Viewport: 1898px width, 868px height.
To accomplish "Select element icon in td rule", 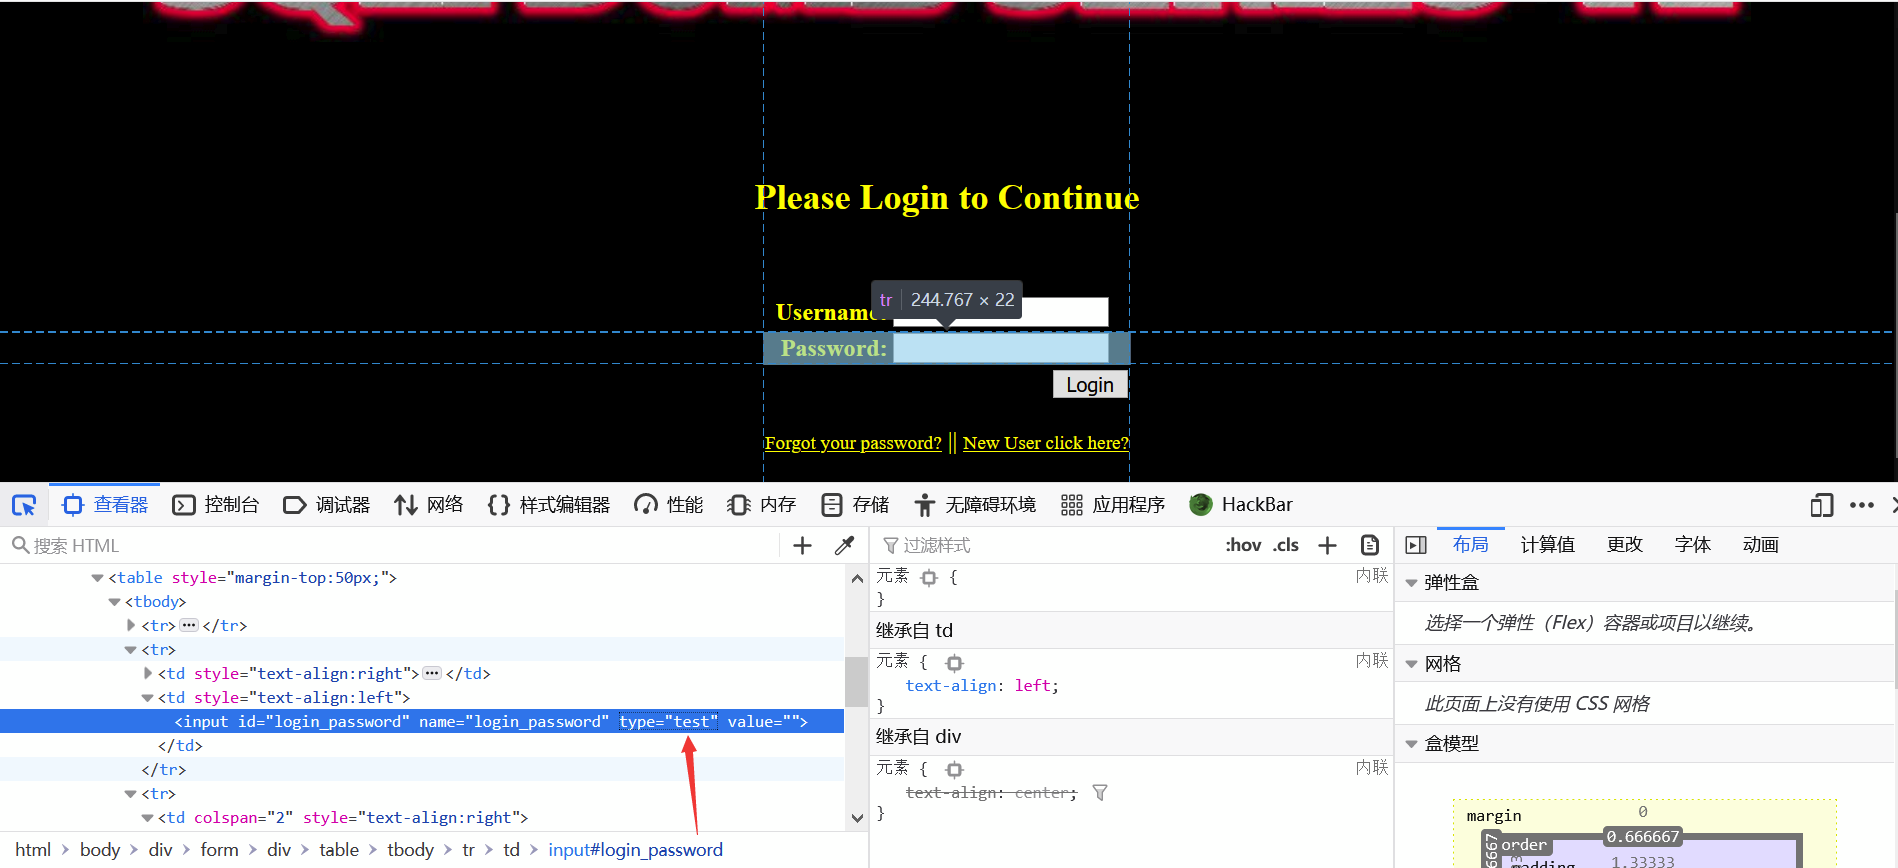I will [954, 663].
